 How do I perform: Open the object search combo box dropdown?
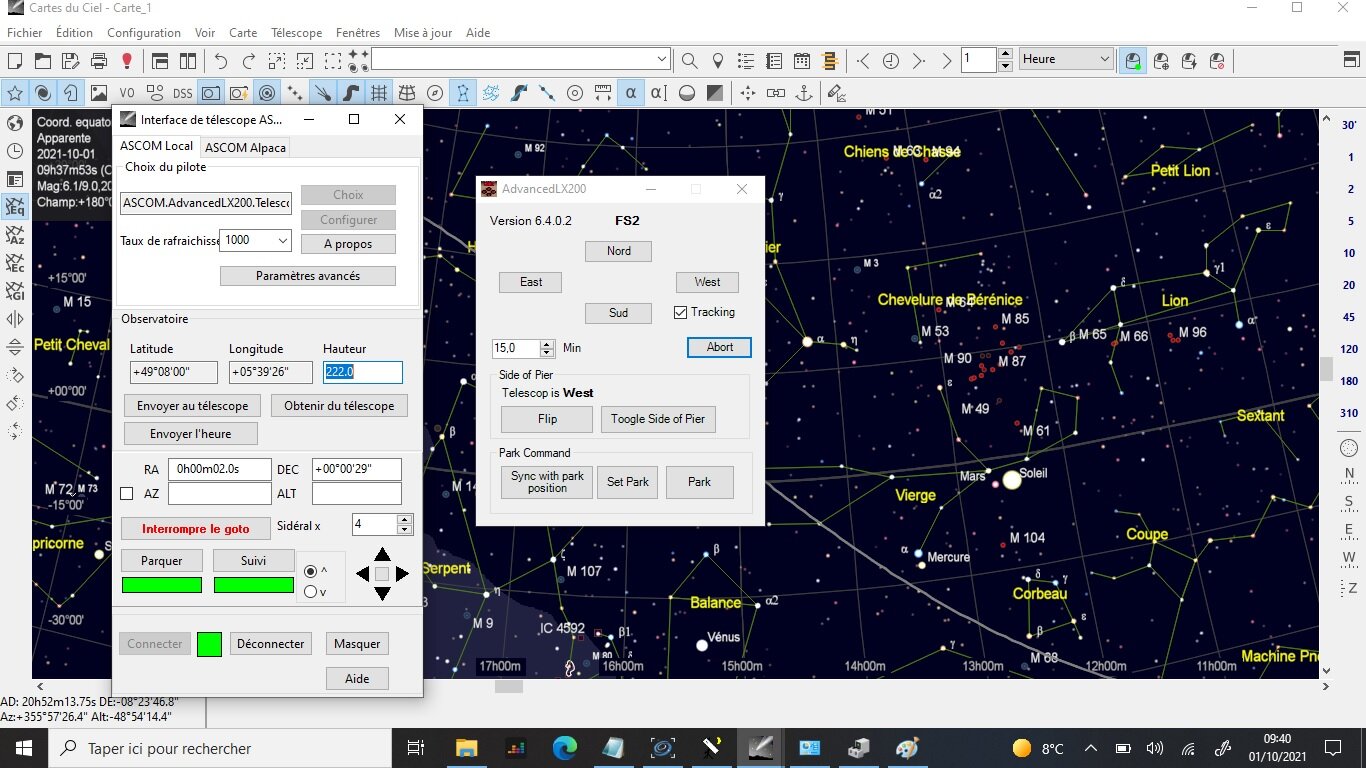point(662,60)
